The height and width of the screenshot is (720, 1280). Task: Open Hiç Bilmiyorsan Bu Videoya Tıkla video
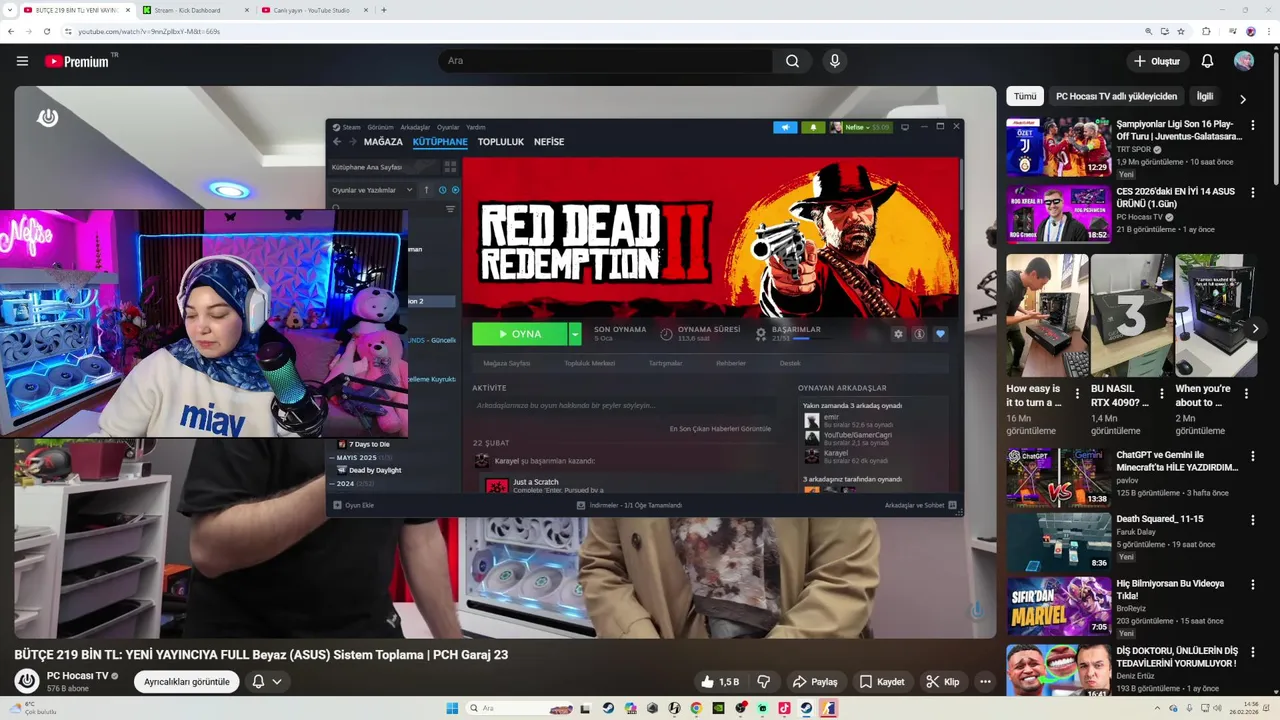(x=1171, y=589)
